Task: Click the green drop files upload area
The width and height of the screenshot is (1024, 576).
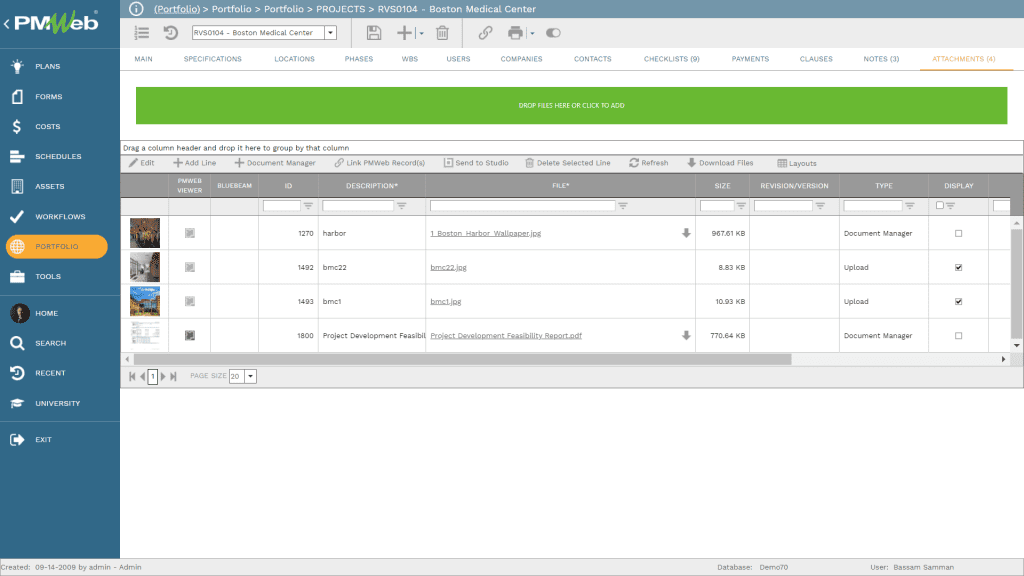Action: tap(571, 105)
